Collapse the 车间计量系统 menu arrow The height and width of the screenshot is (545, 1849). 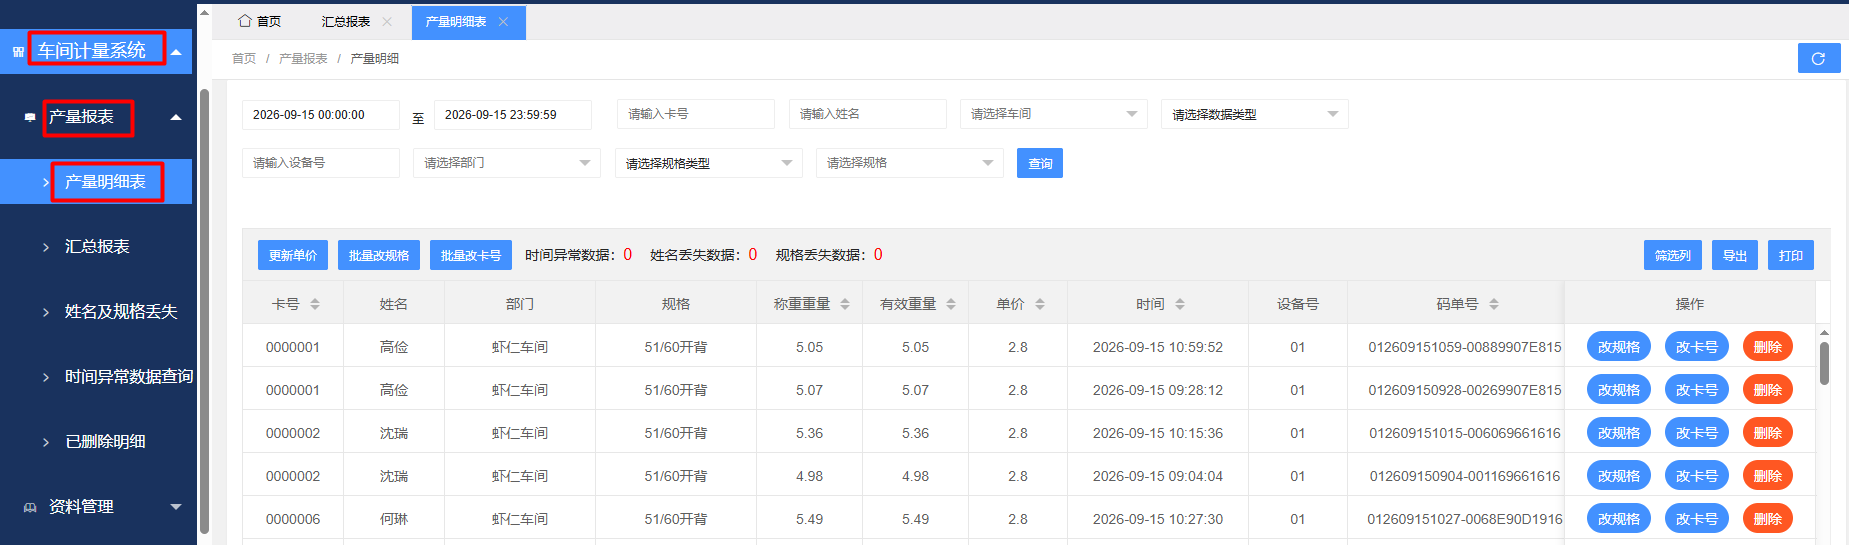pos(177,52)
